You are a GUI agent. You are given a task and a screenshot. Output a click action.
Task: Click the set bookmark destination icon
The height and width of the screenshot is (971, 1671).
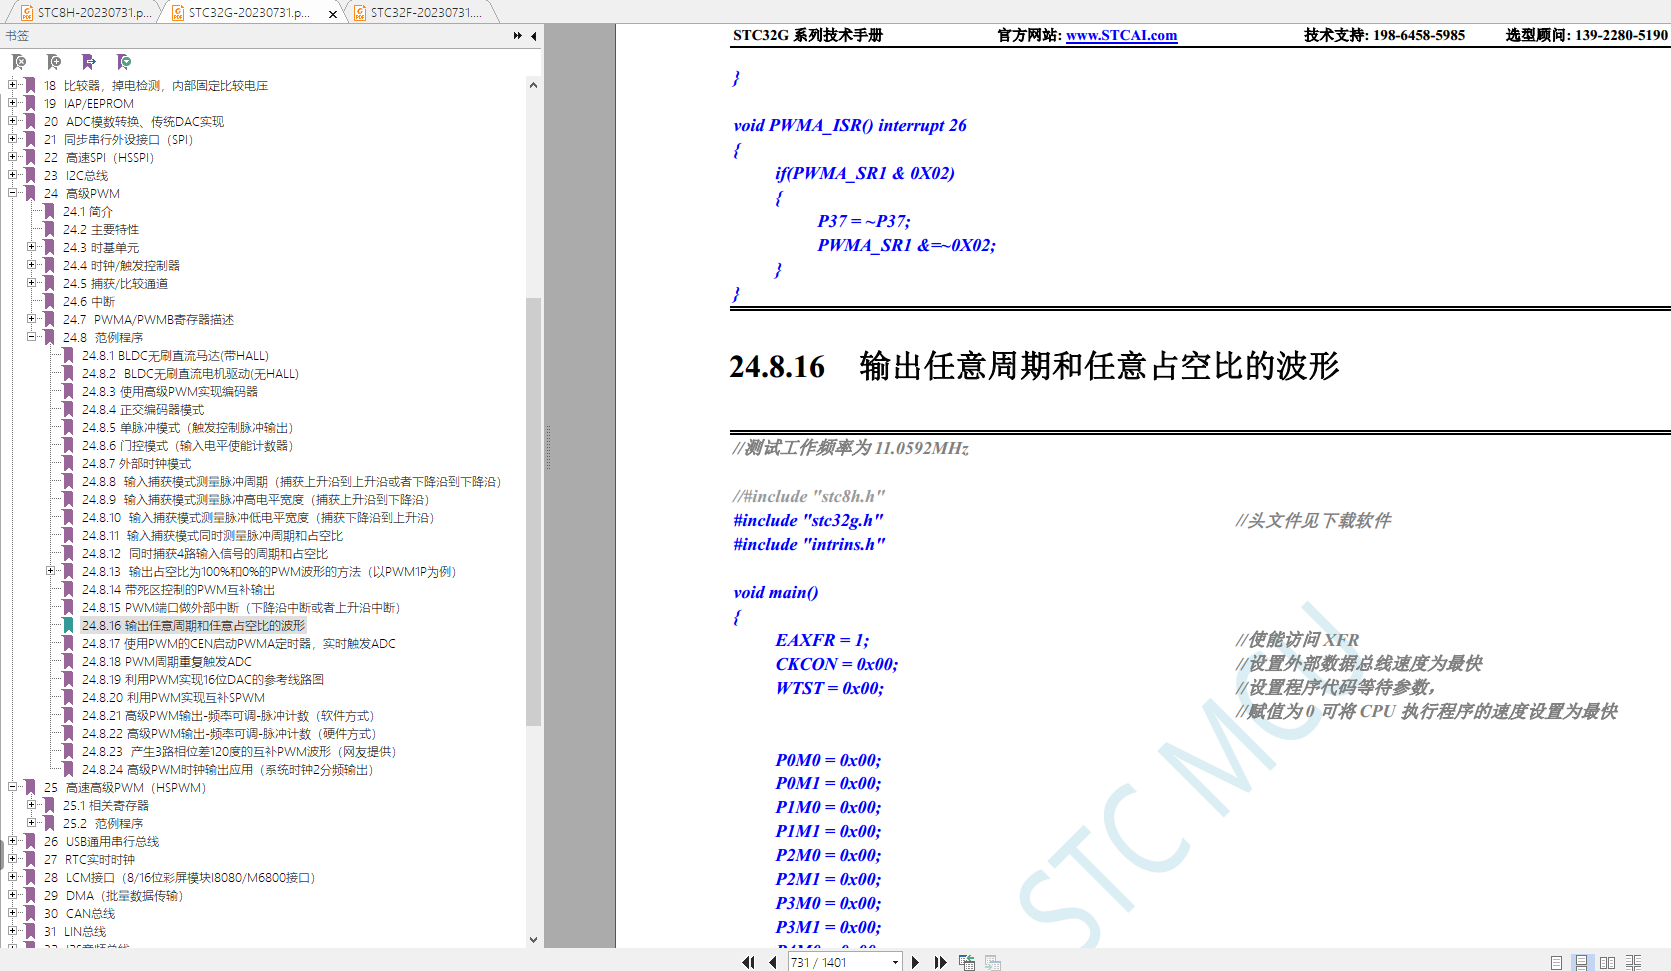coord(89,62)
